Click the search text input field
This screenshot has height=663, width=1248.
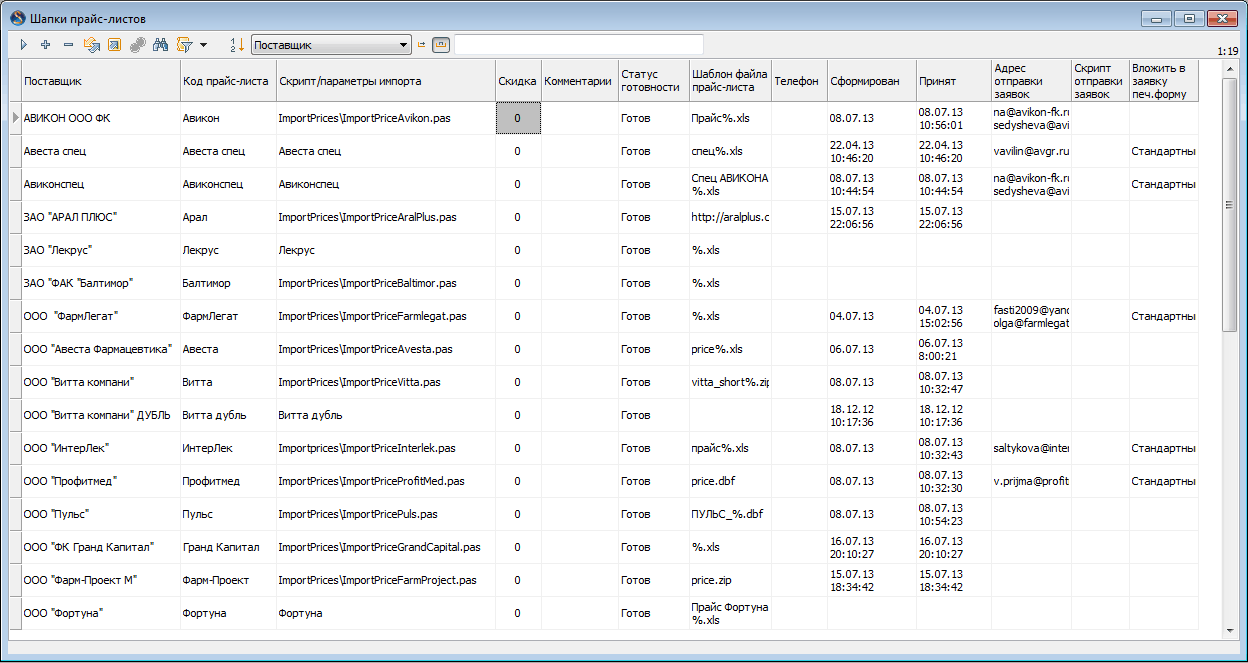point(579,45)
